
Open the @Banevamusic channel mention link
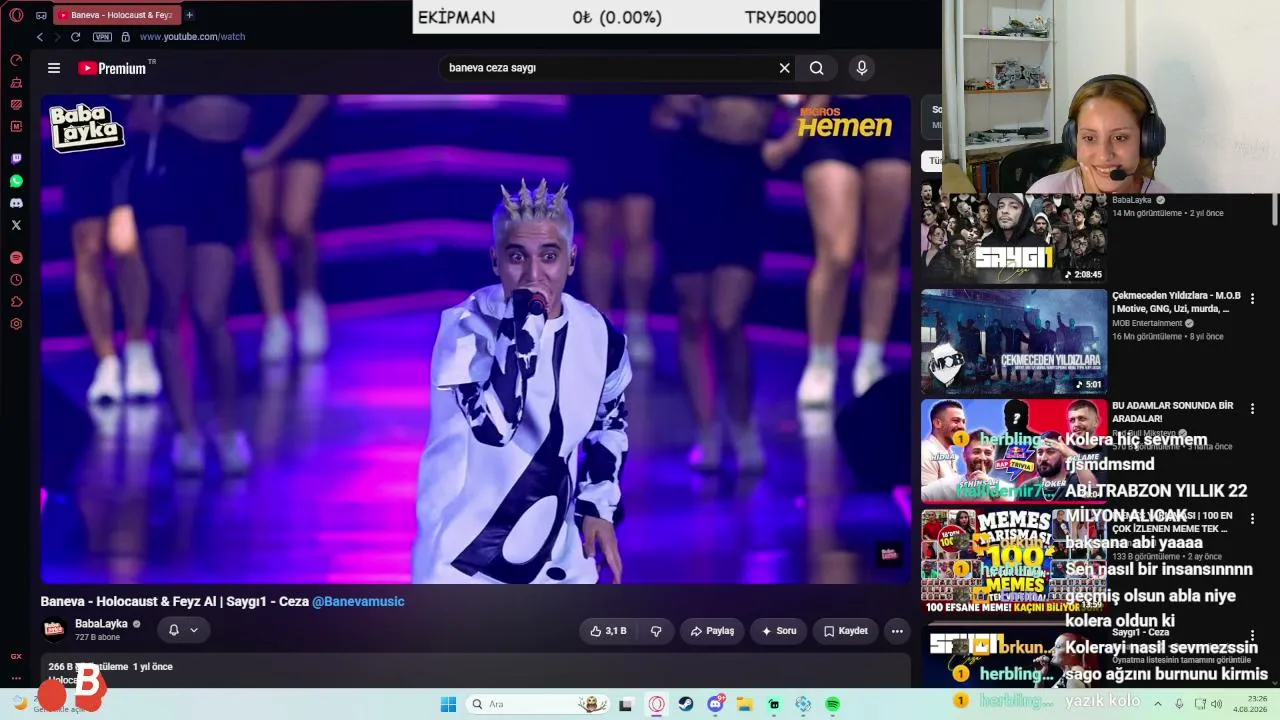[x=358, y=602]
